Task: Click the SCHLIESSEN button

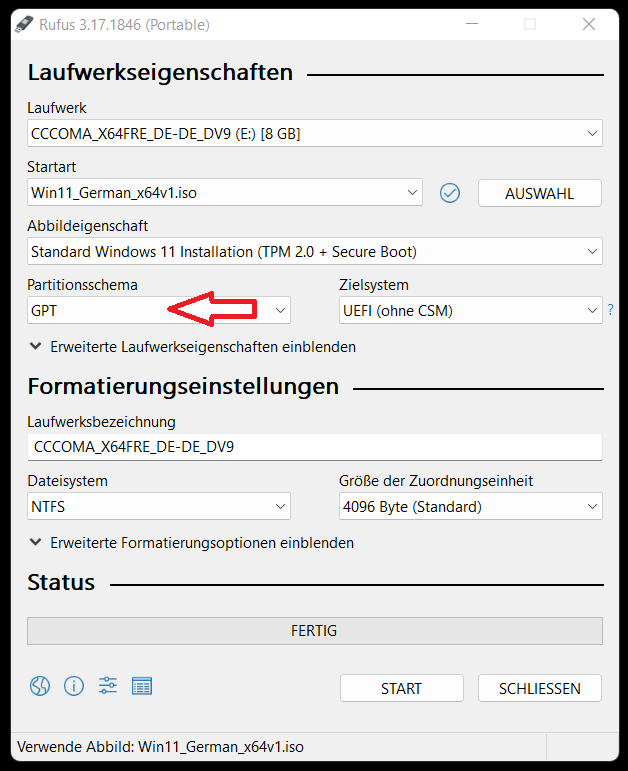Action: tap(539, 688)
